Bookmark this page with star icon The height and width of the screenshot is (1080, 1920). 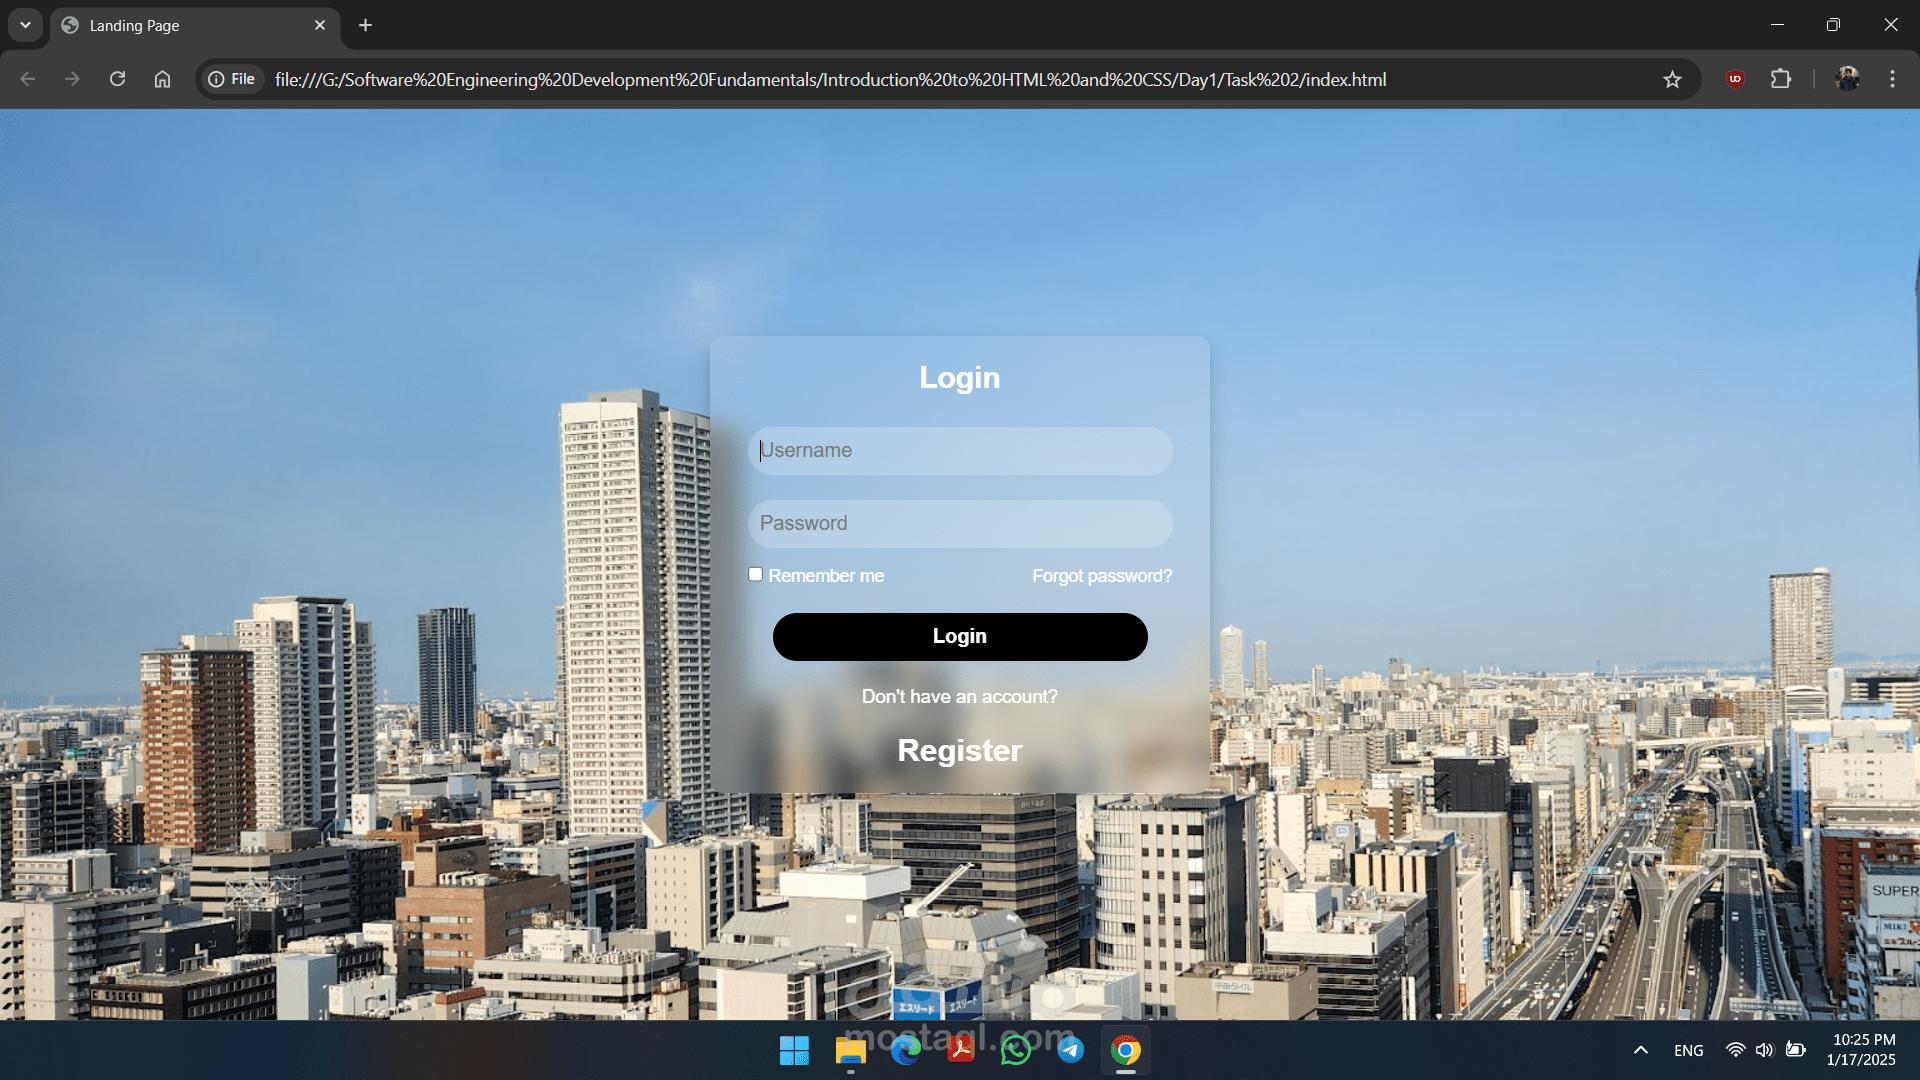click(x=1672, y=79)
